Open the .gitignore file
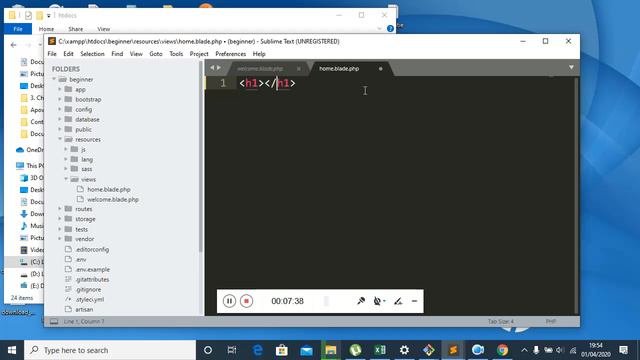Screen dimensions: 640x360 coord(88,289)
